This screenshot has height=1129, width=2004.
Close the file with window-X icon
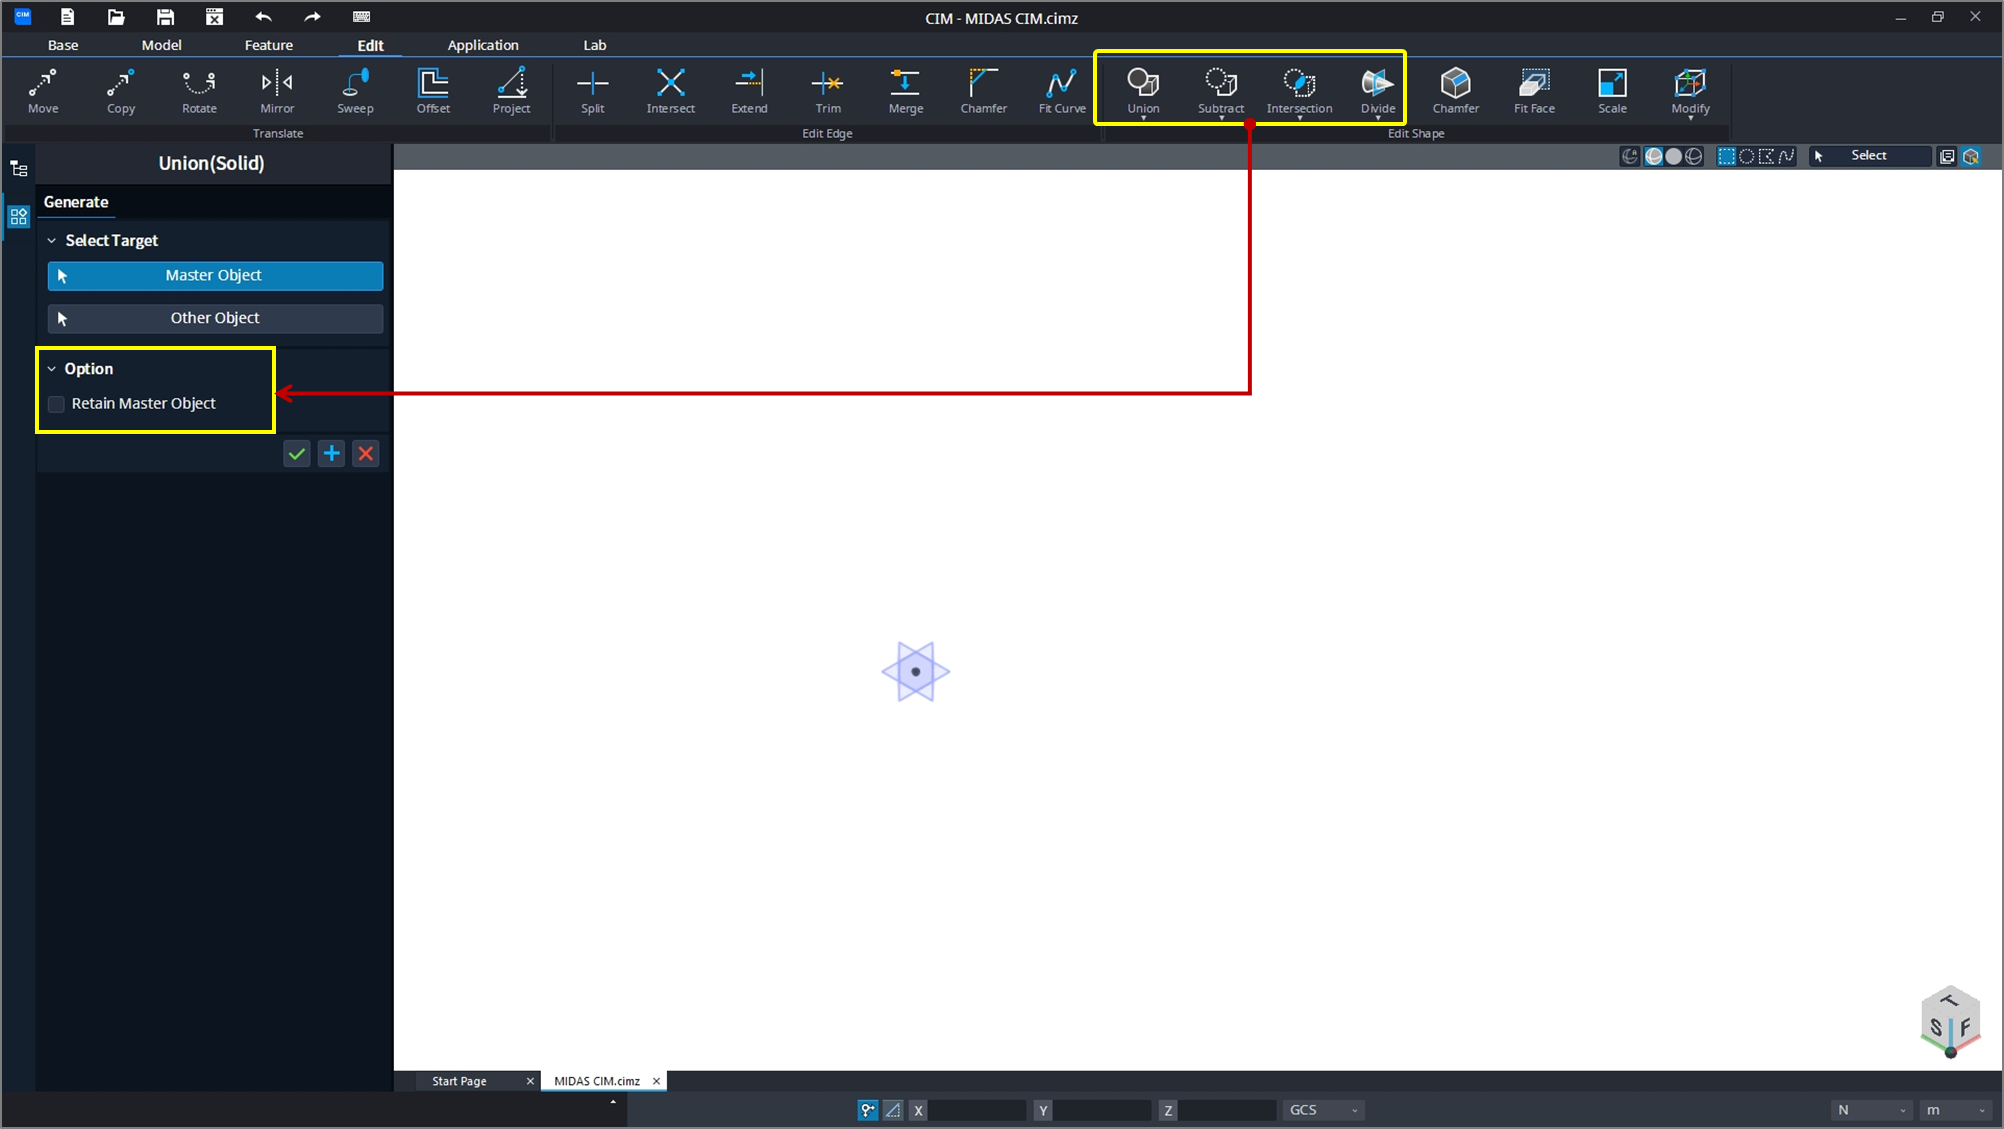click(214, 17)
